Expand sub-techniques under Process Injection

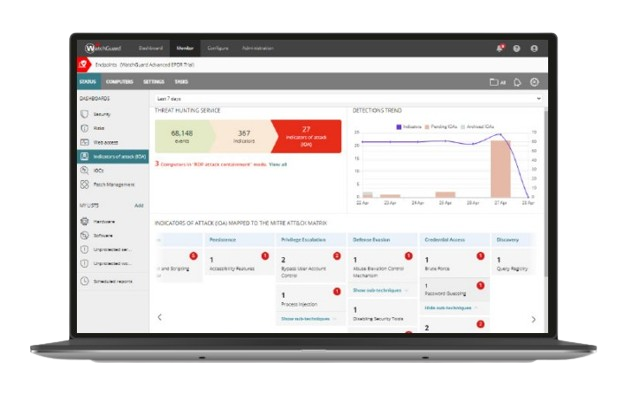tap(305, 319)
